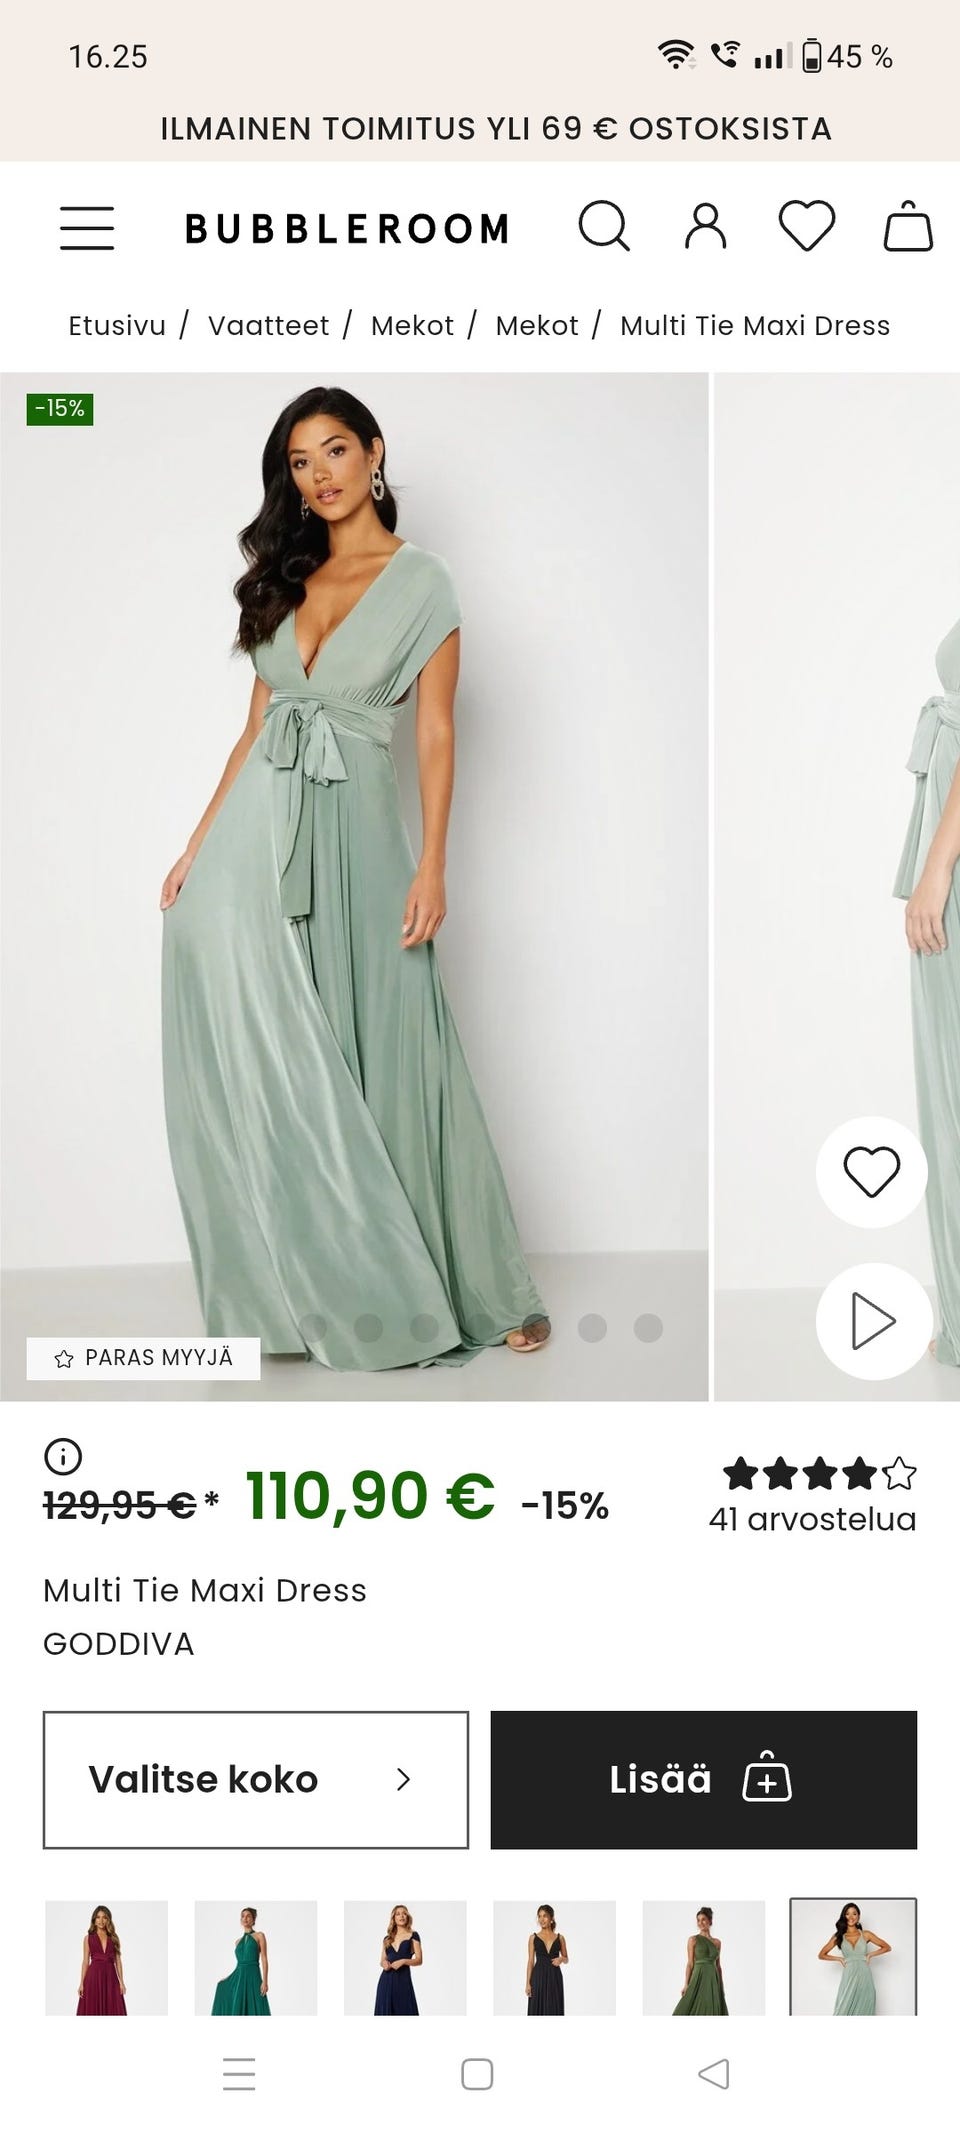
Task: Click the BUBBLEROOM logo
Action: 347,228
